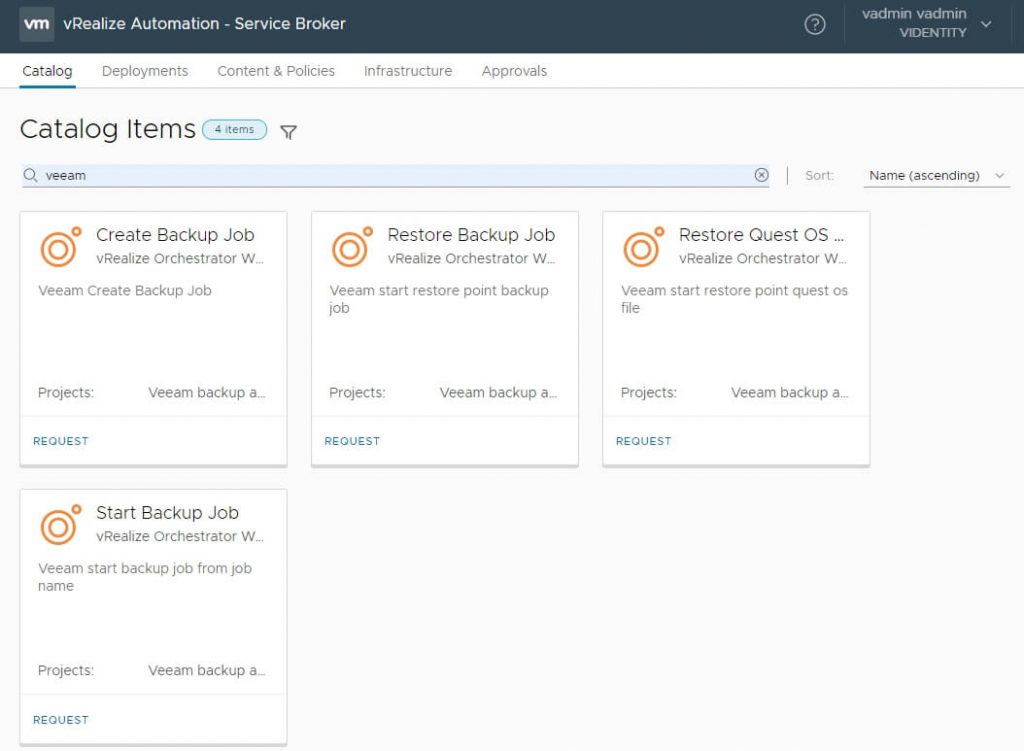Switch to the Deployments tab
Viewport: 1024px width, 751px height.
coord(145,71)
